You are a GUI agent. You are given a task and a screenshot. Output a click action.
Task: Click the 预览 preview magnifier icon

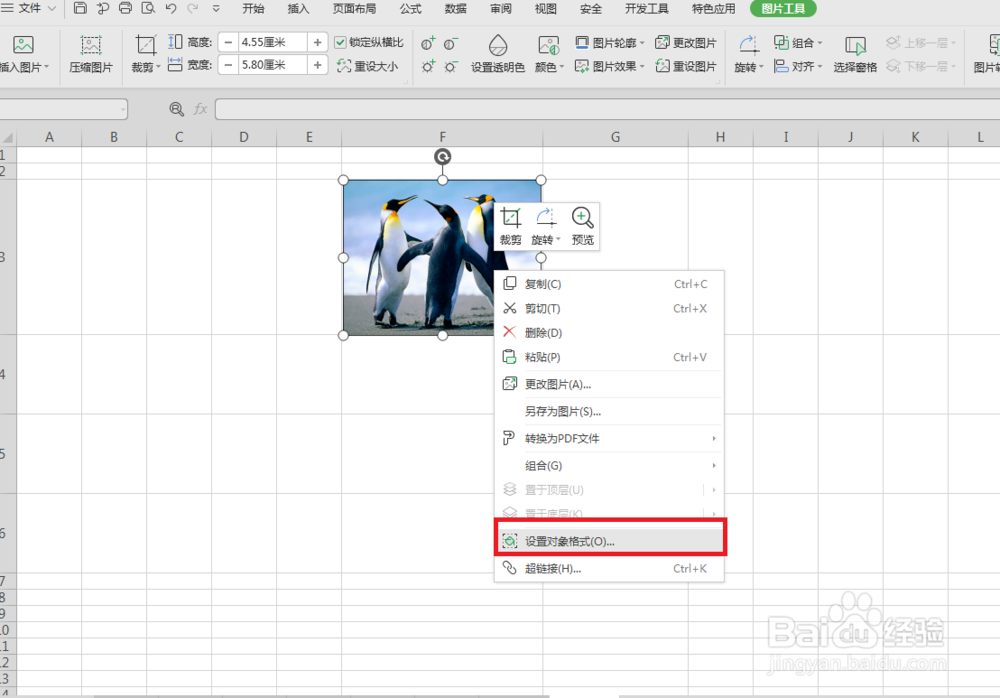(582, 226)
